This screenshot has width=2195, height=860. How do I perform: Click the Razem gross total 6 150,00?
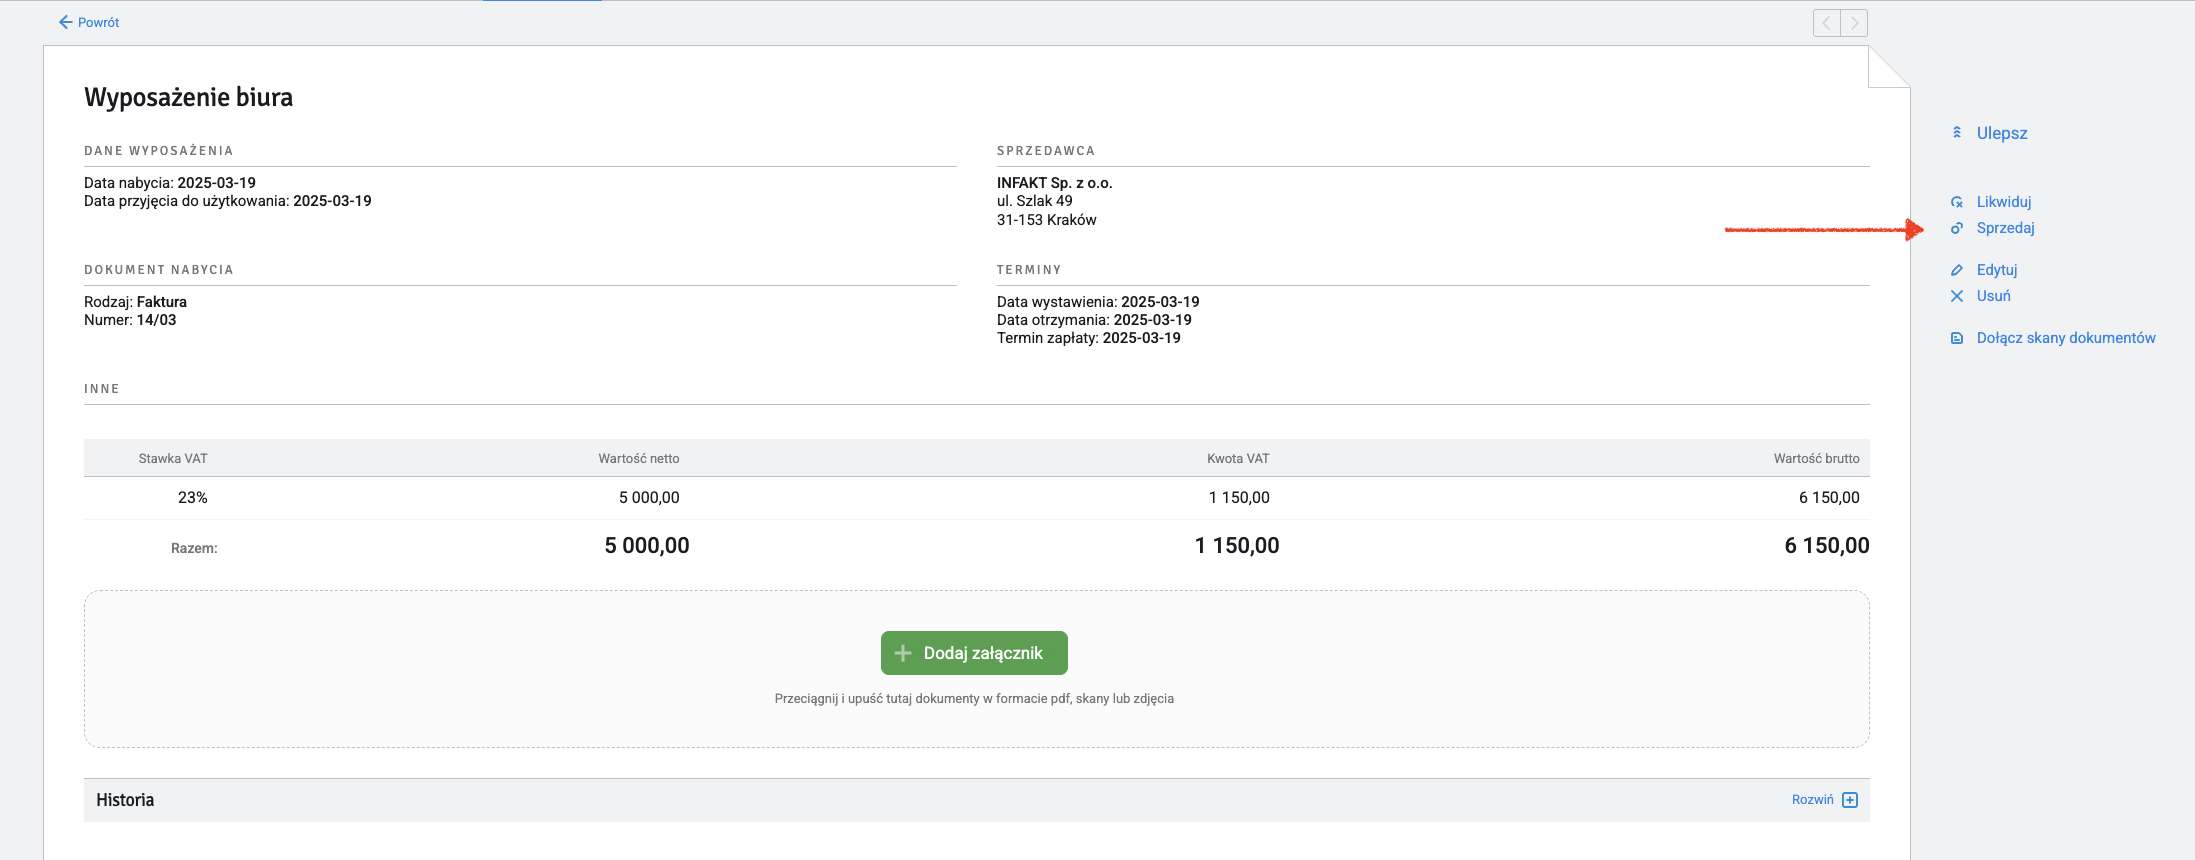[1827, 546]
